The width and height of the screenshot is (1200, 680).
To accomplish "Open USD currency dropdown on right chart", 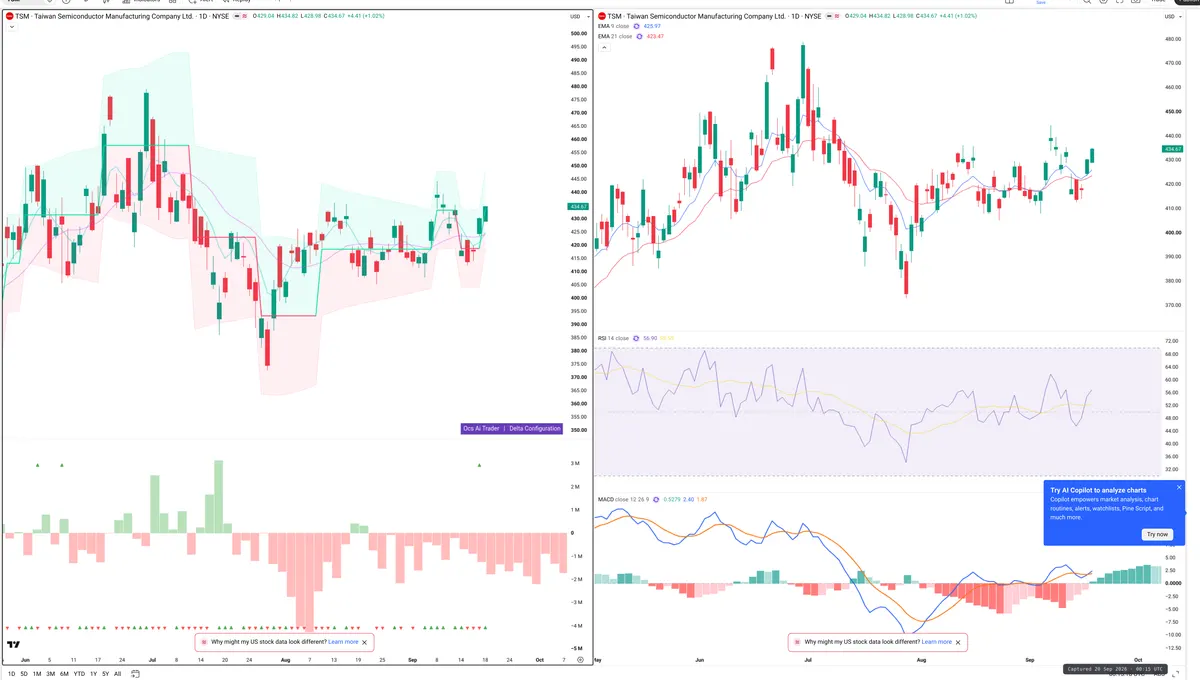I will (1172, 16).
